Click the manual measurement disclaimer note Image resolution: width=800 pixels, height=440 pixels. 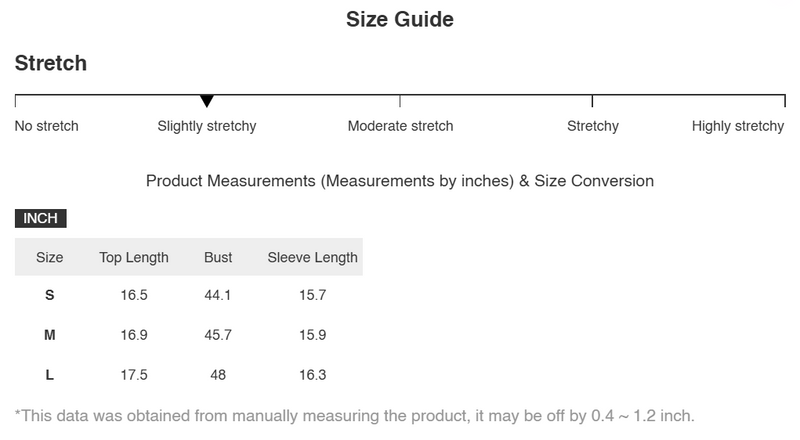click(355, 416)
